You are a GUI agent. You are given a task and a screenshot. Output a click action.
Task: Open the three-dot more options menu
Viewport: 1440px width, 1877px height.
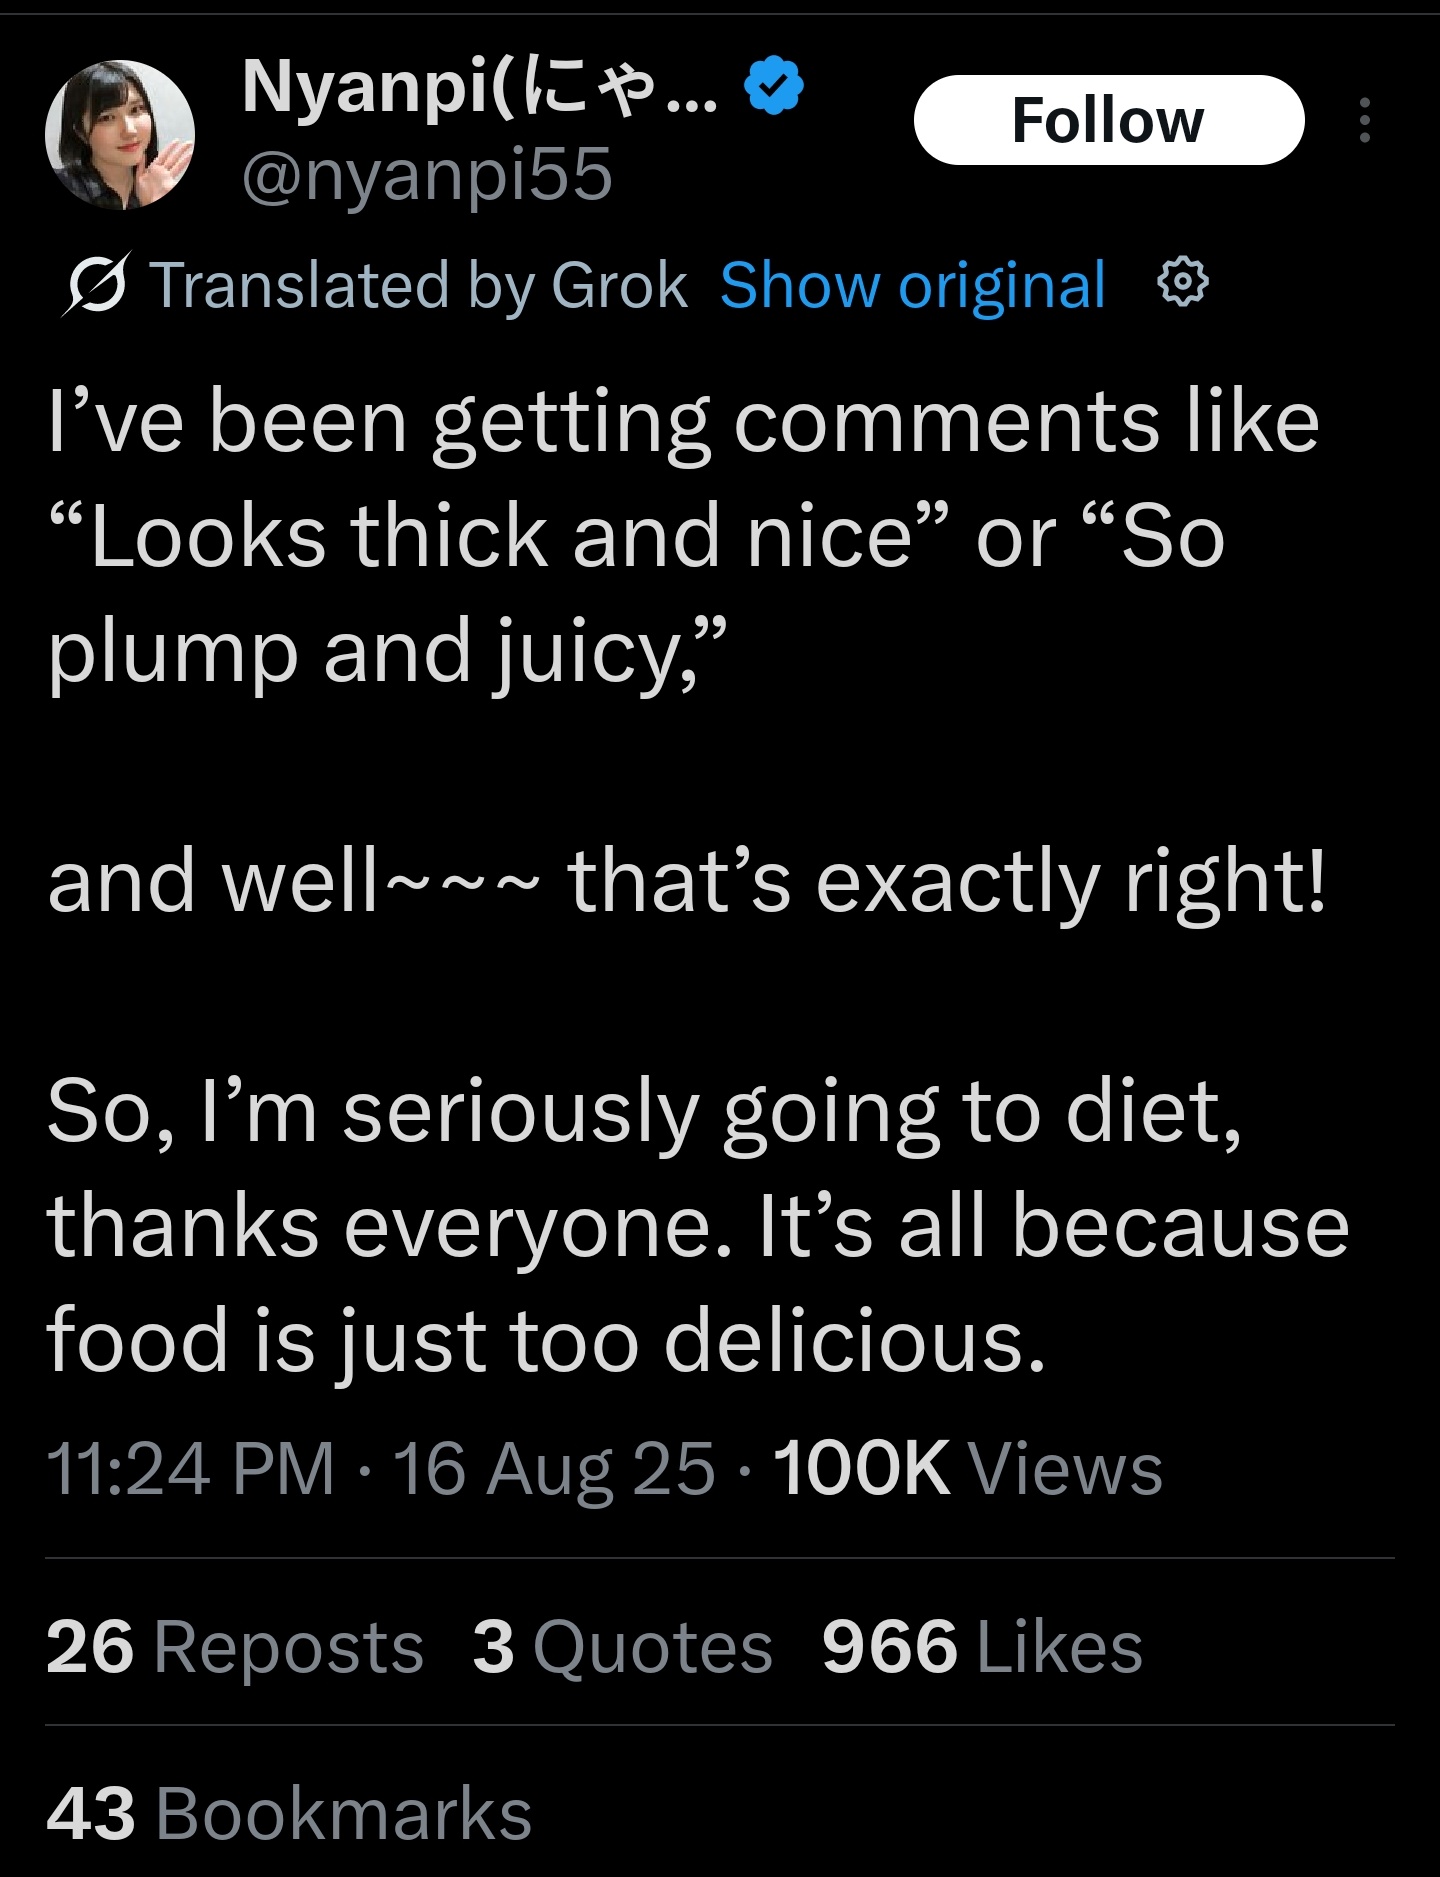coord(1364,120)
